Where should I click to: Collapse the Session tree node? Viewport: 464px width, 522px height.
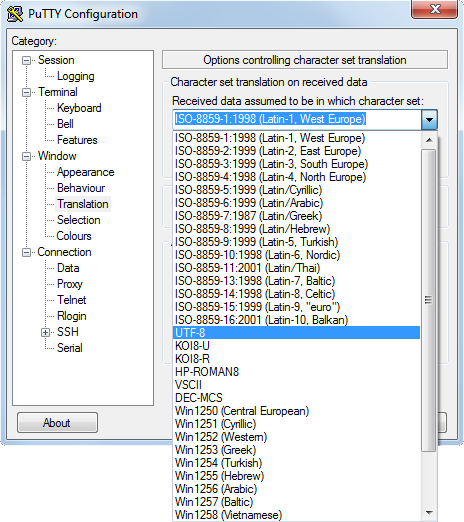(26, 61)
